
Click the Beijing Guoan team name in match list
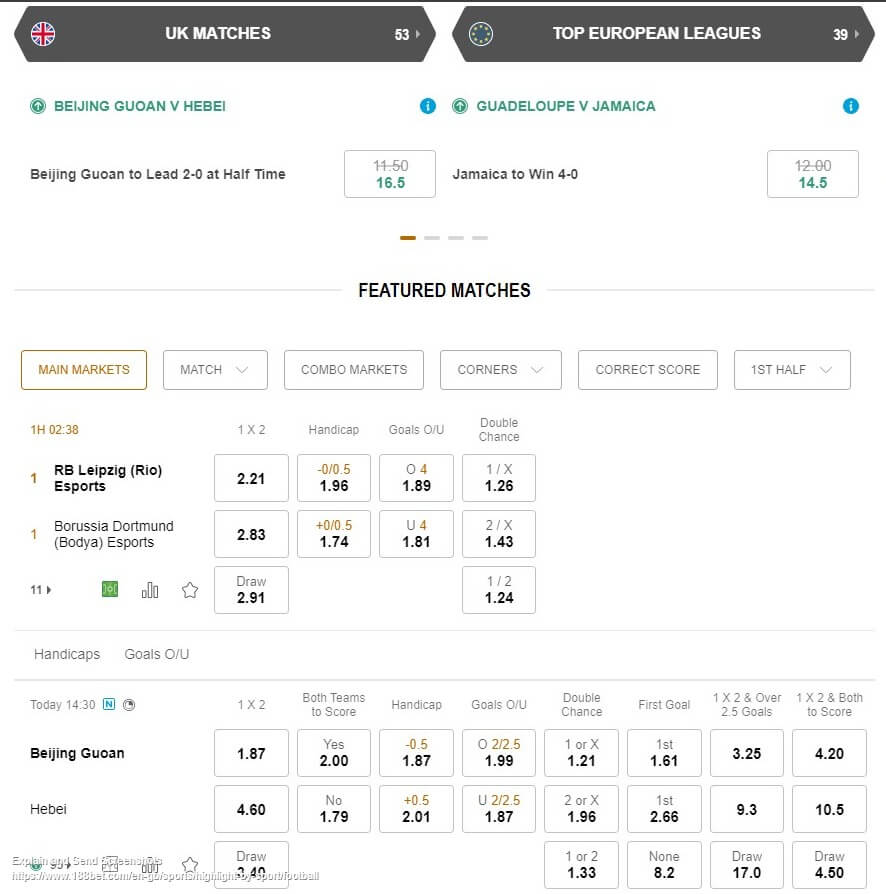[77, 753]
